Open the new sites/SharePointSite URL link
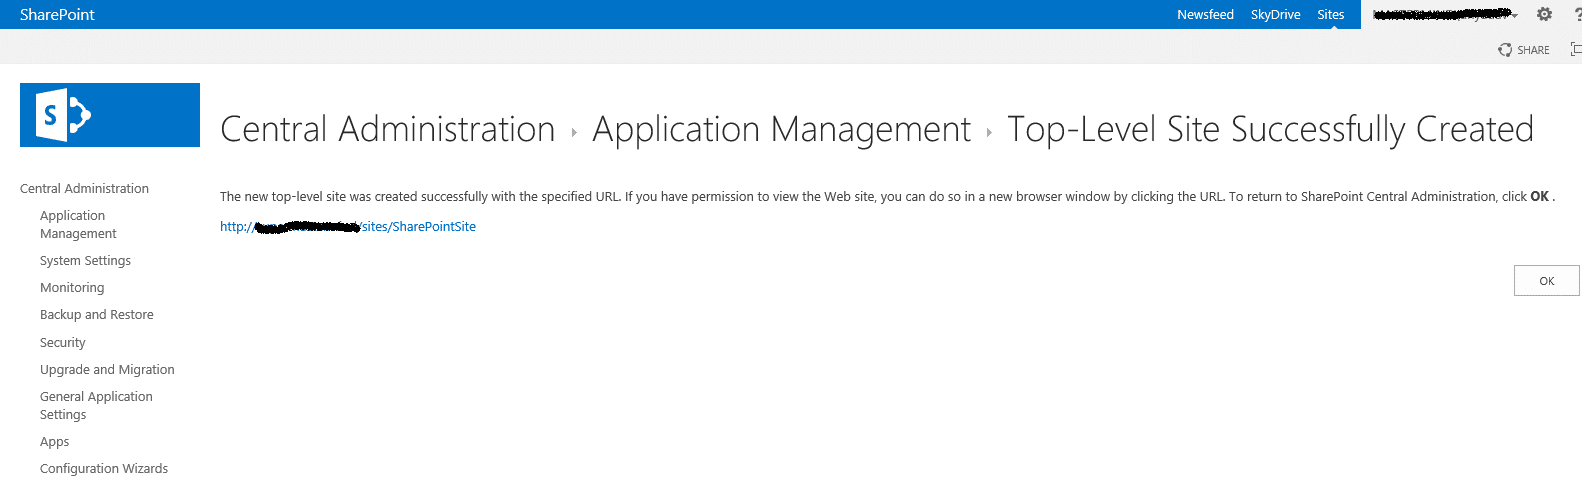This screenshot has height=496, width=1582. (x=348, y=227)
